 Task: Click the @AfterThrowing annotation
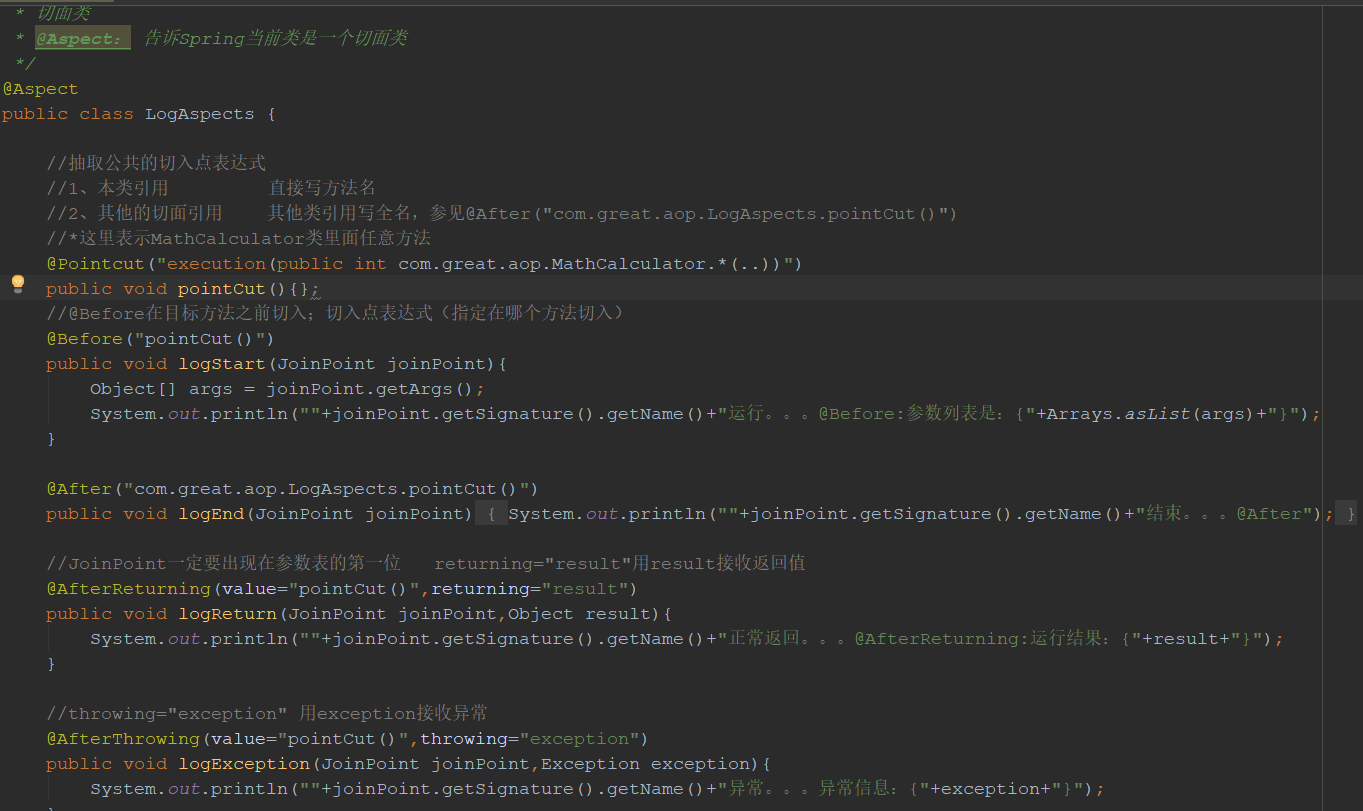click(123, 739)
